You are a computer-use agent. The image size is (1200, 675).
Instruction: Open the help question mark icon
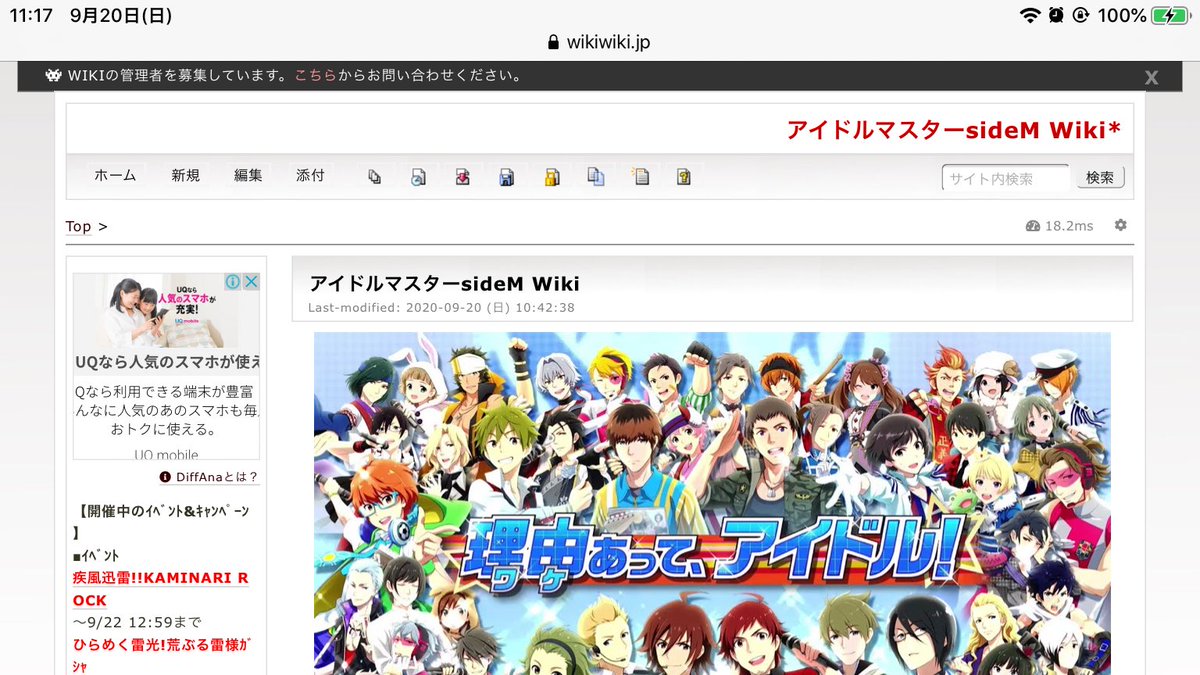pyautogui.click(x=684, y=177)
